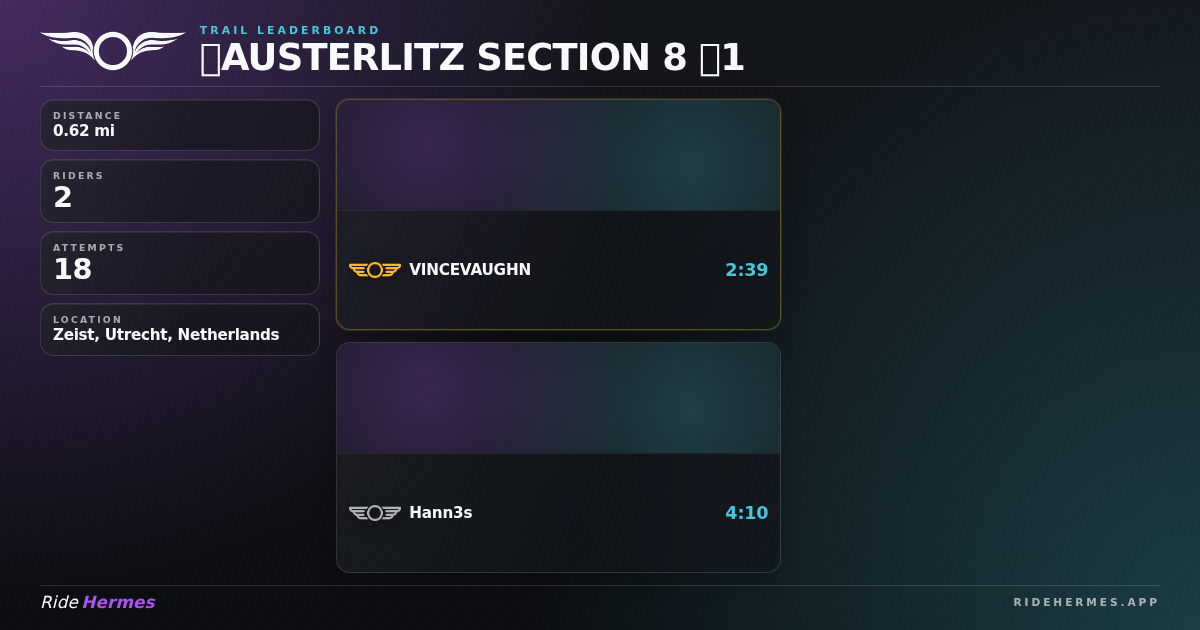Click the Location Zeist, Utrecht card
The width and height of the screenshot is (1200, 630).
[x=180, y=330]
